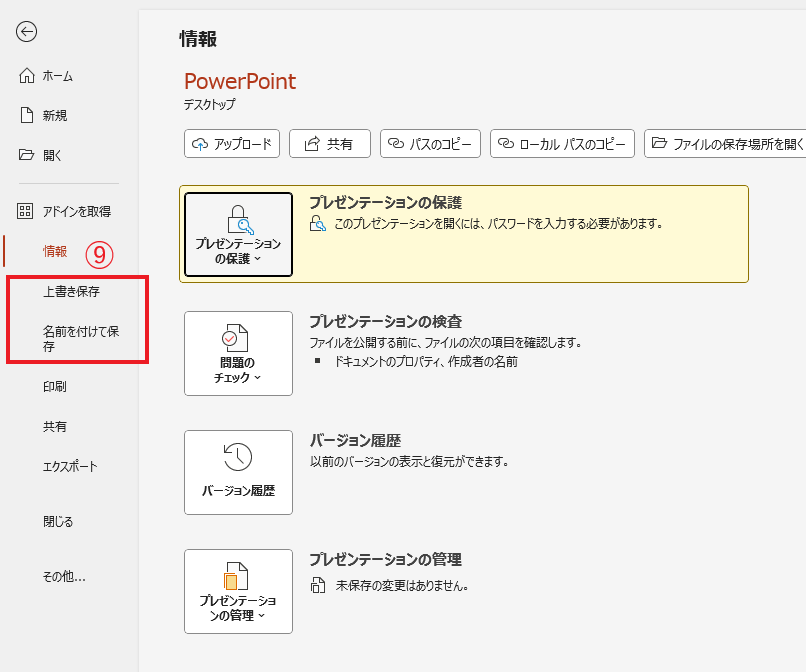The width and height of the screenshot is (806, 672).
Task: Open アドインを取得
Action: pos(64,211)
